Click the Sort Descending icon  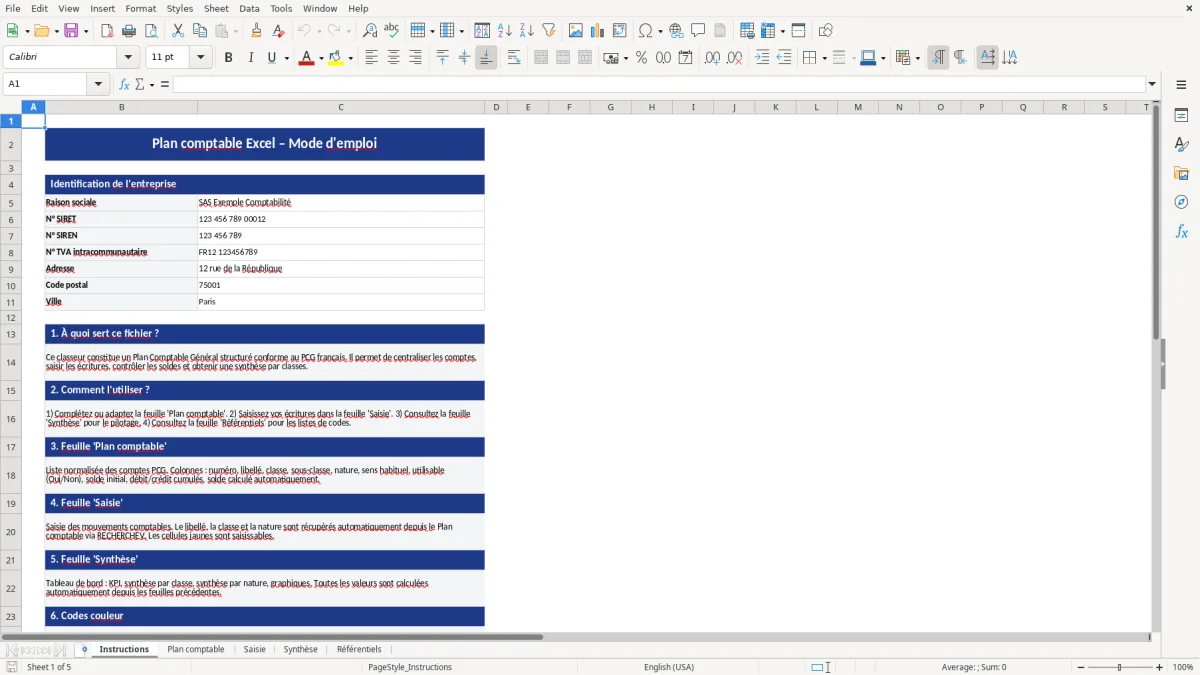pyautogui.click(x=526, y=31)
